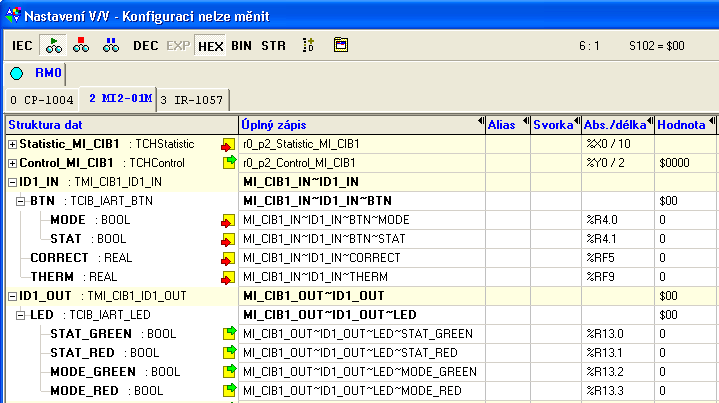Switch value display to BIN

(x=241, y=46)
